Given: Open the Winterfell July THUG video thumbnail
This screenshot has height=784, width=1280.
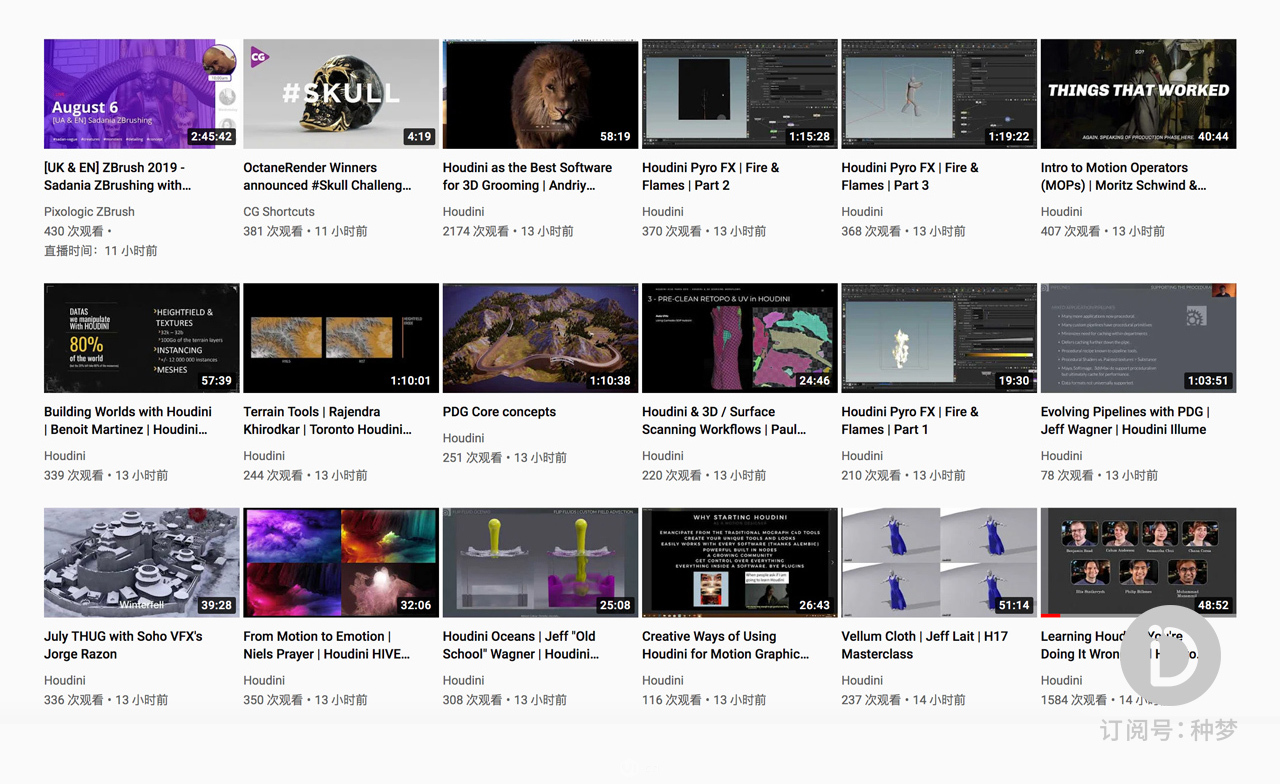Looking at the screenshot, I should coord(141,562).
